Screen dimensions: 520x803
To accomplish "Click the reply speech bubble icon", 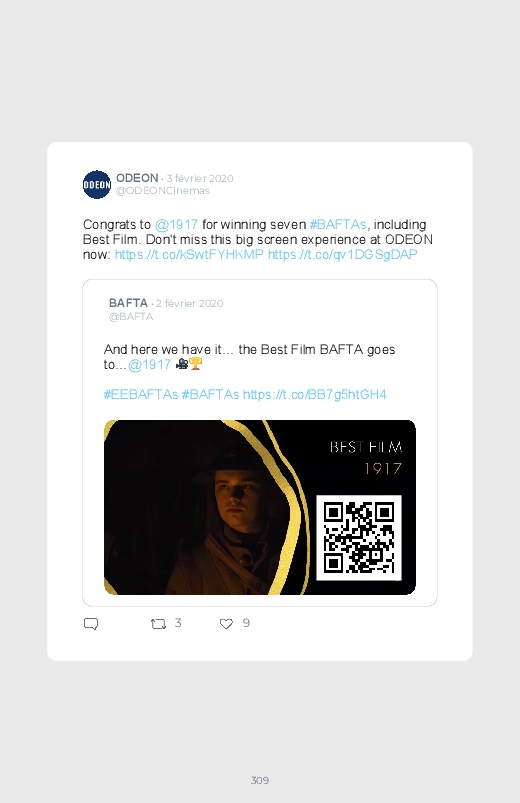I will pyautogui.click(x=91, y=624).
